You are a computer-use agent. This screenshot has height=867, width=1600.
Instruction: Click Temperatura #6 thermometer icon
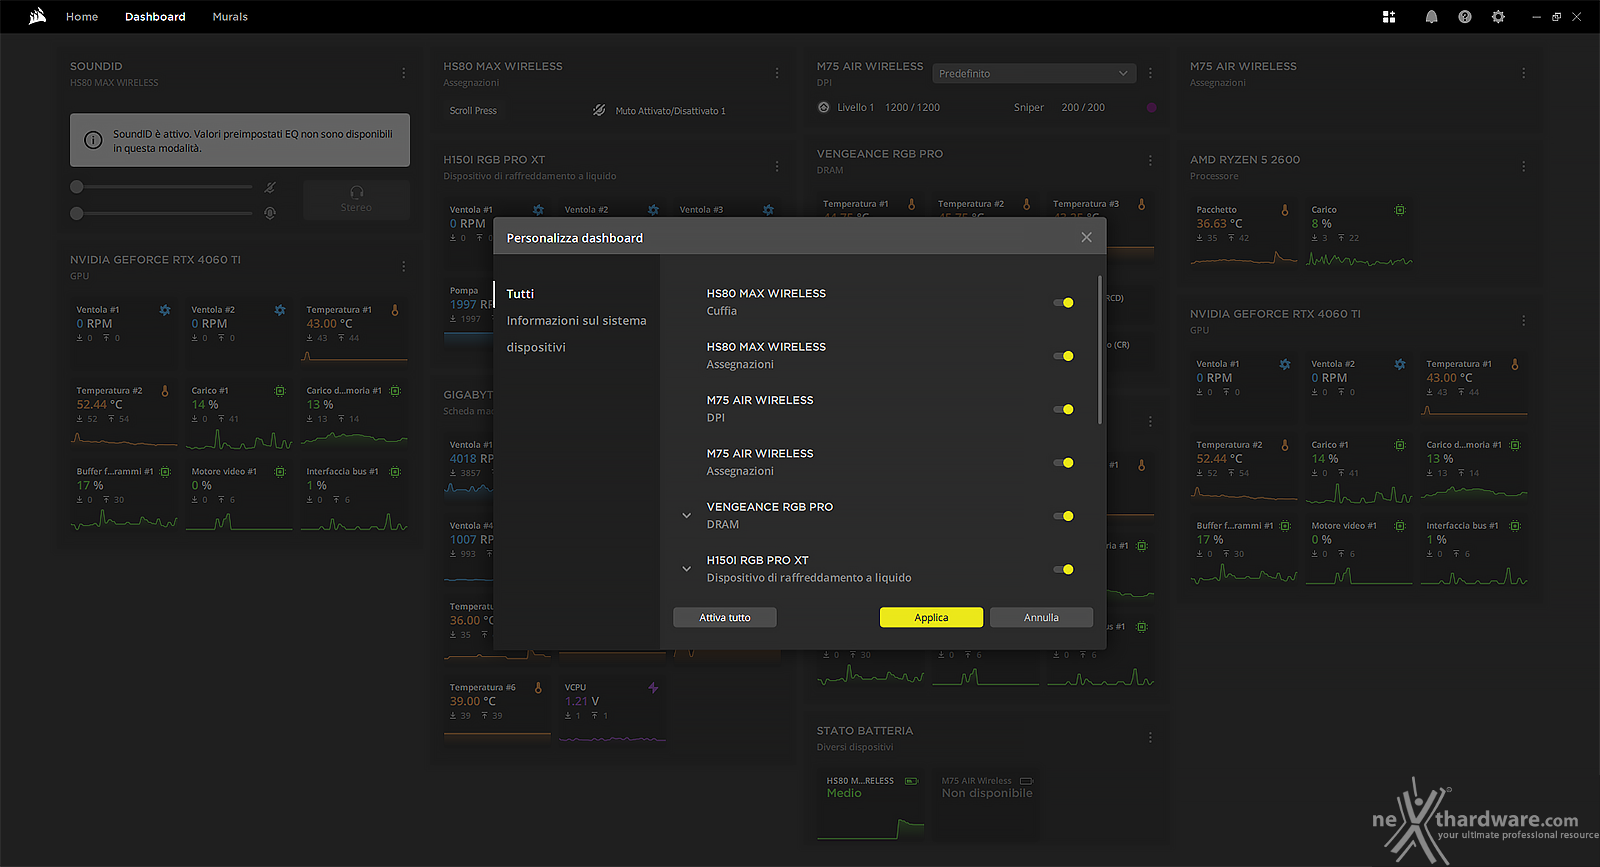tap(538, 688)
